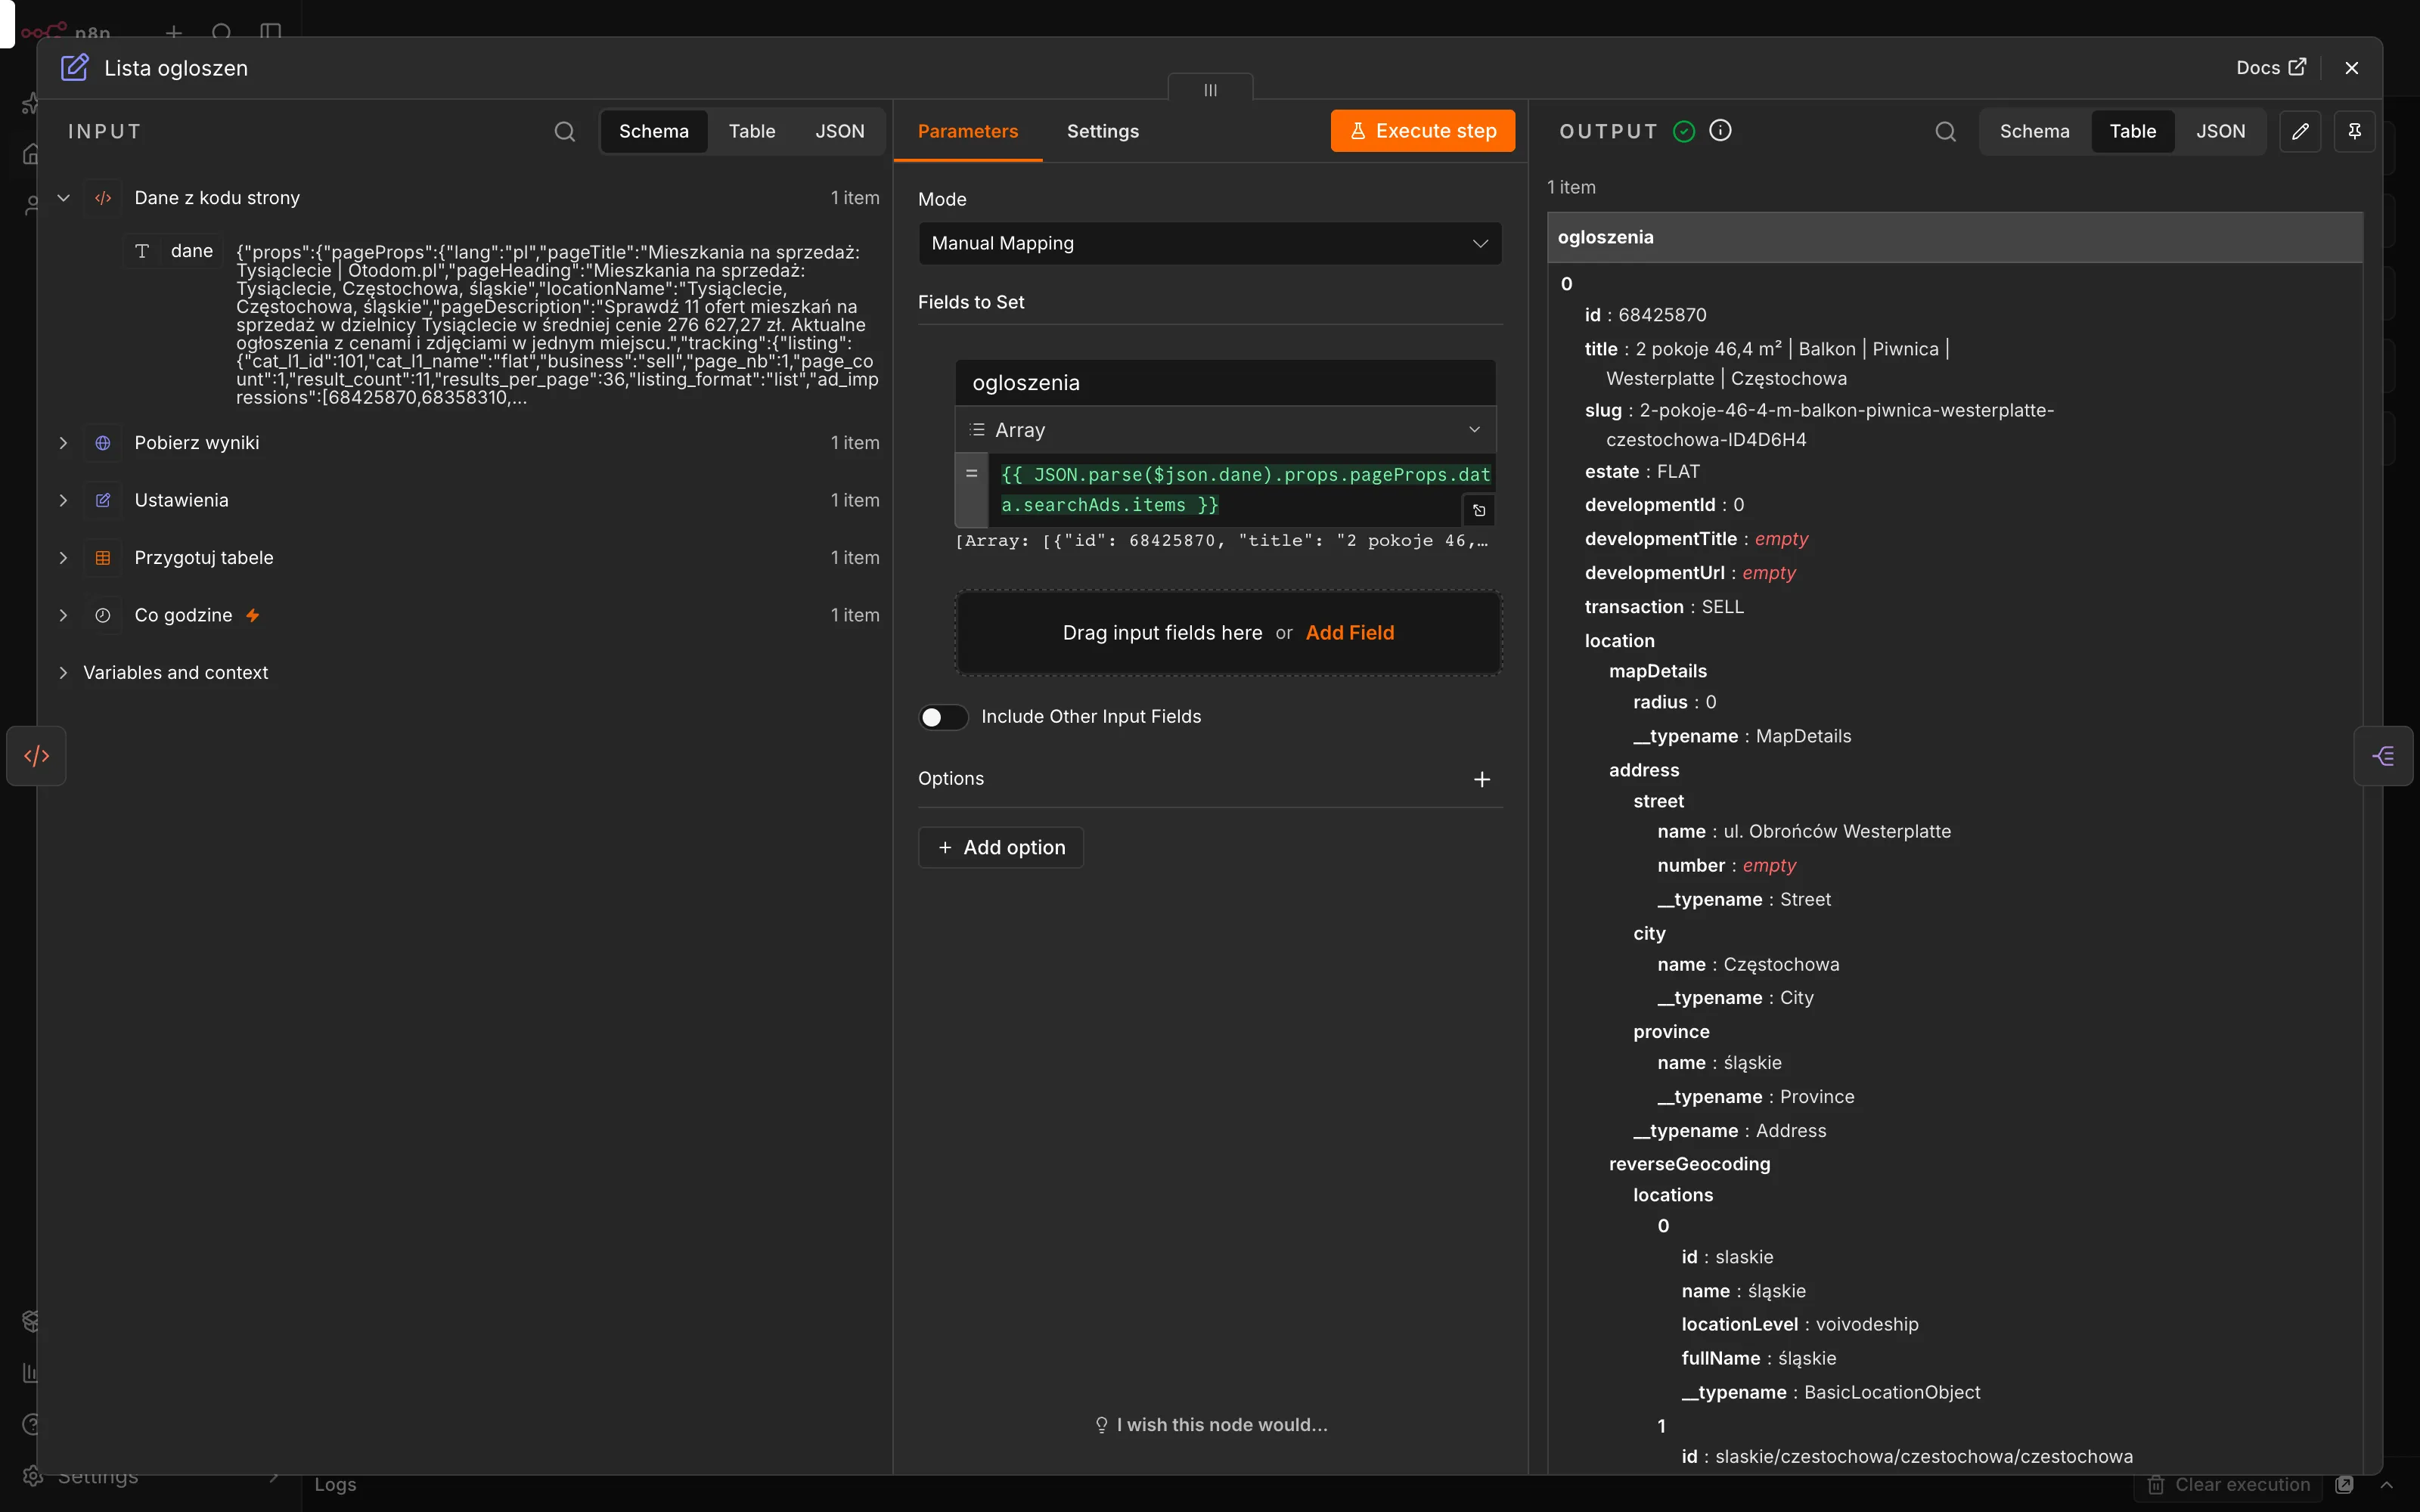Switch output view to JSON
Viewport: 2420px width, 1512px height.
point(2220,131)
